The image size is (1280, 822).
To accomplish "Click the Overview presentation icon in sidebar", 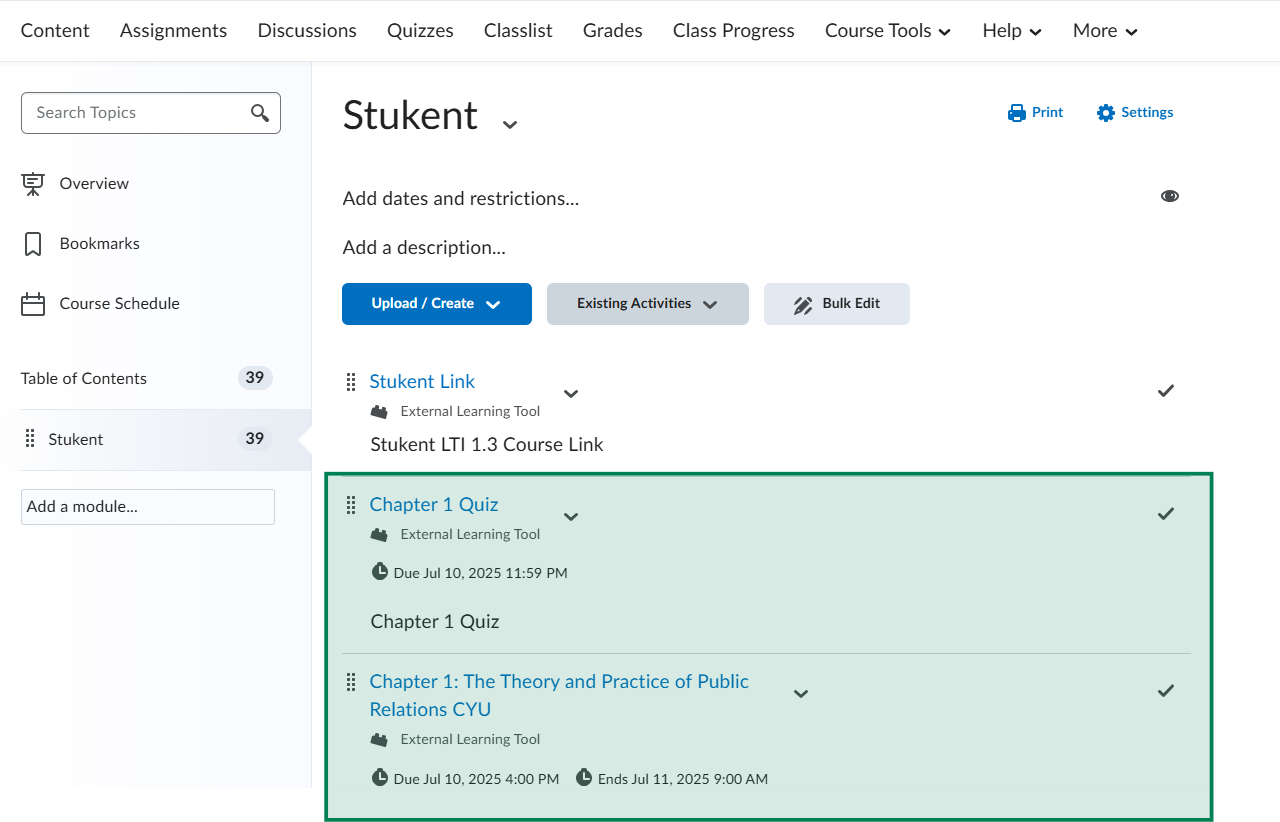I will coord(33,184).
